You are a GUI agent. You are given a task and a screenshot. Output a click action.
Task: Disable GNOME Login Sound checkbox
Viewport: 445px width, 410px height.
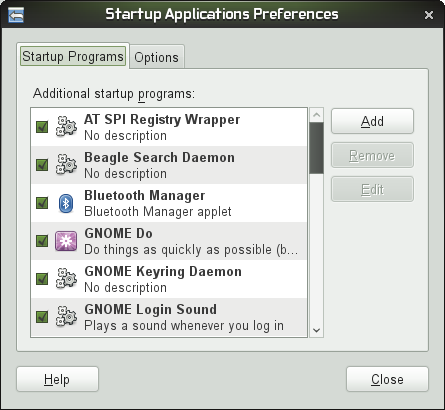click(42, 317)
